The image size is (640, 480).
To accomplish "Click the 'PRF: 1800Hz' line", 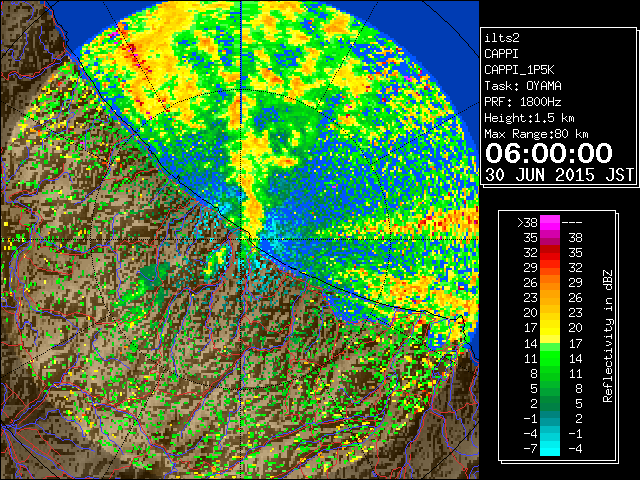I will tap(522, 102).
